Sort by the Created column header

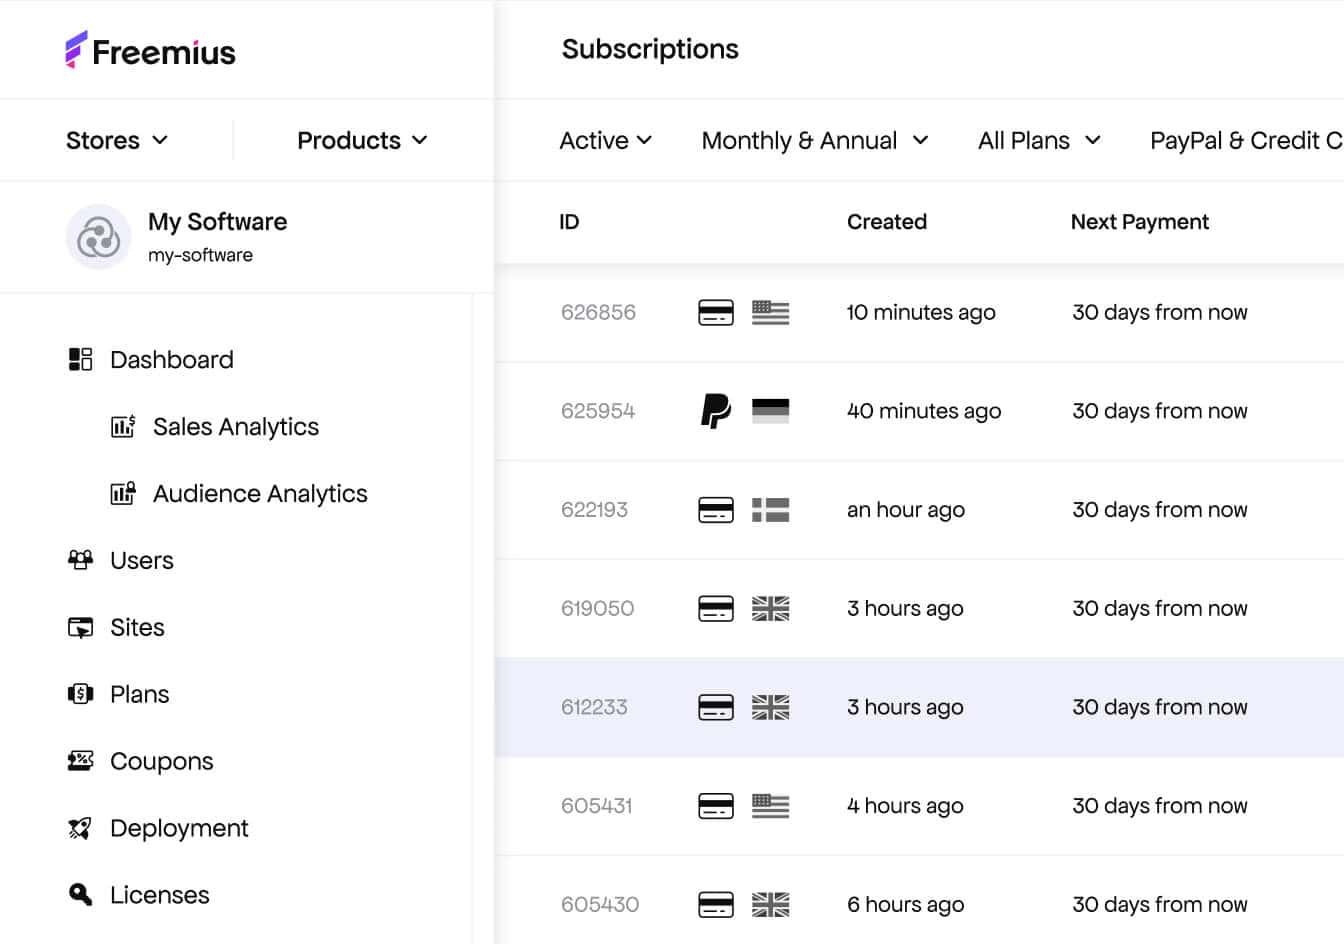pyautogui.click(x=886, y=222)
